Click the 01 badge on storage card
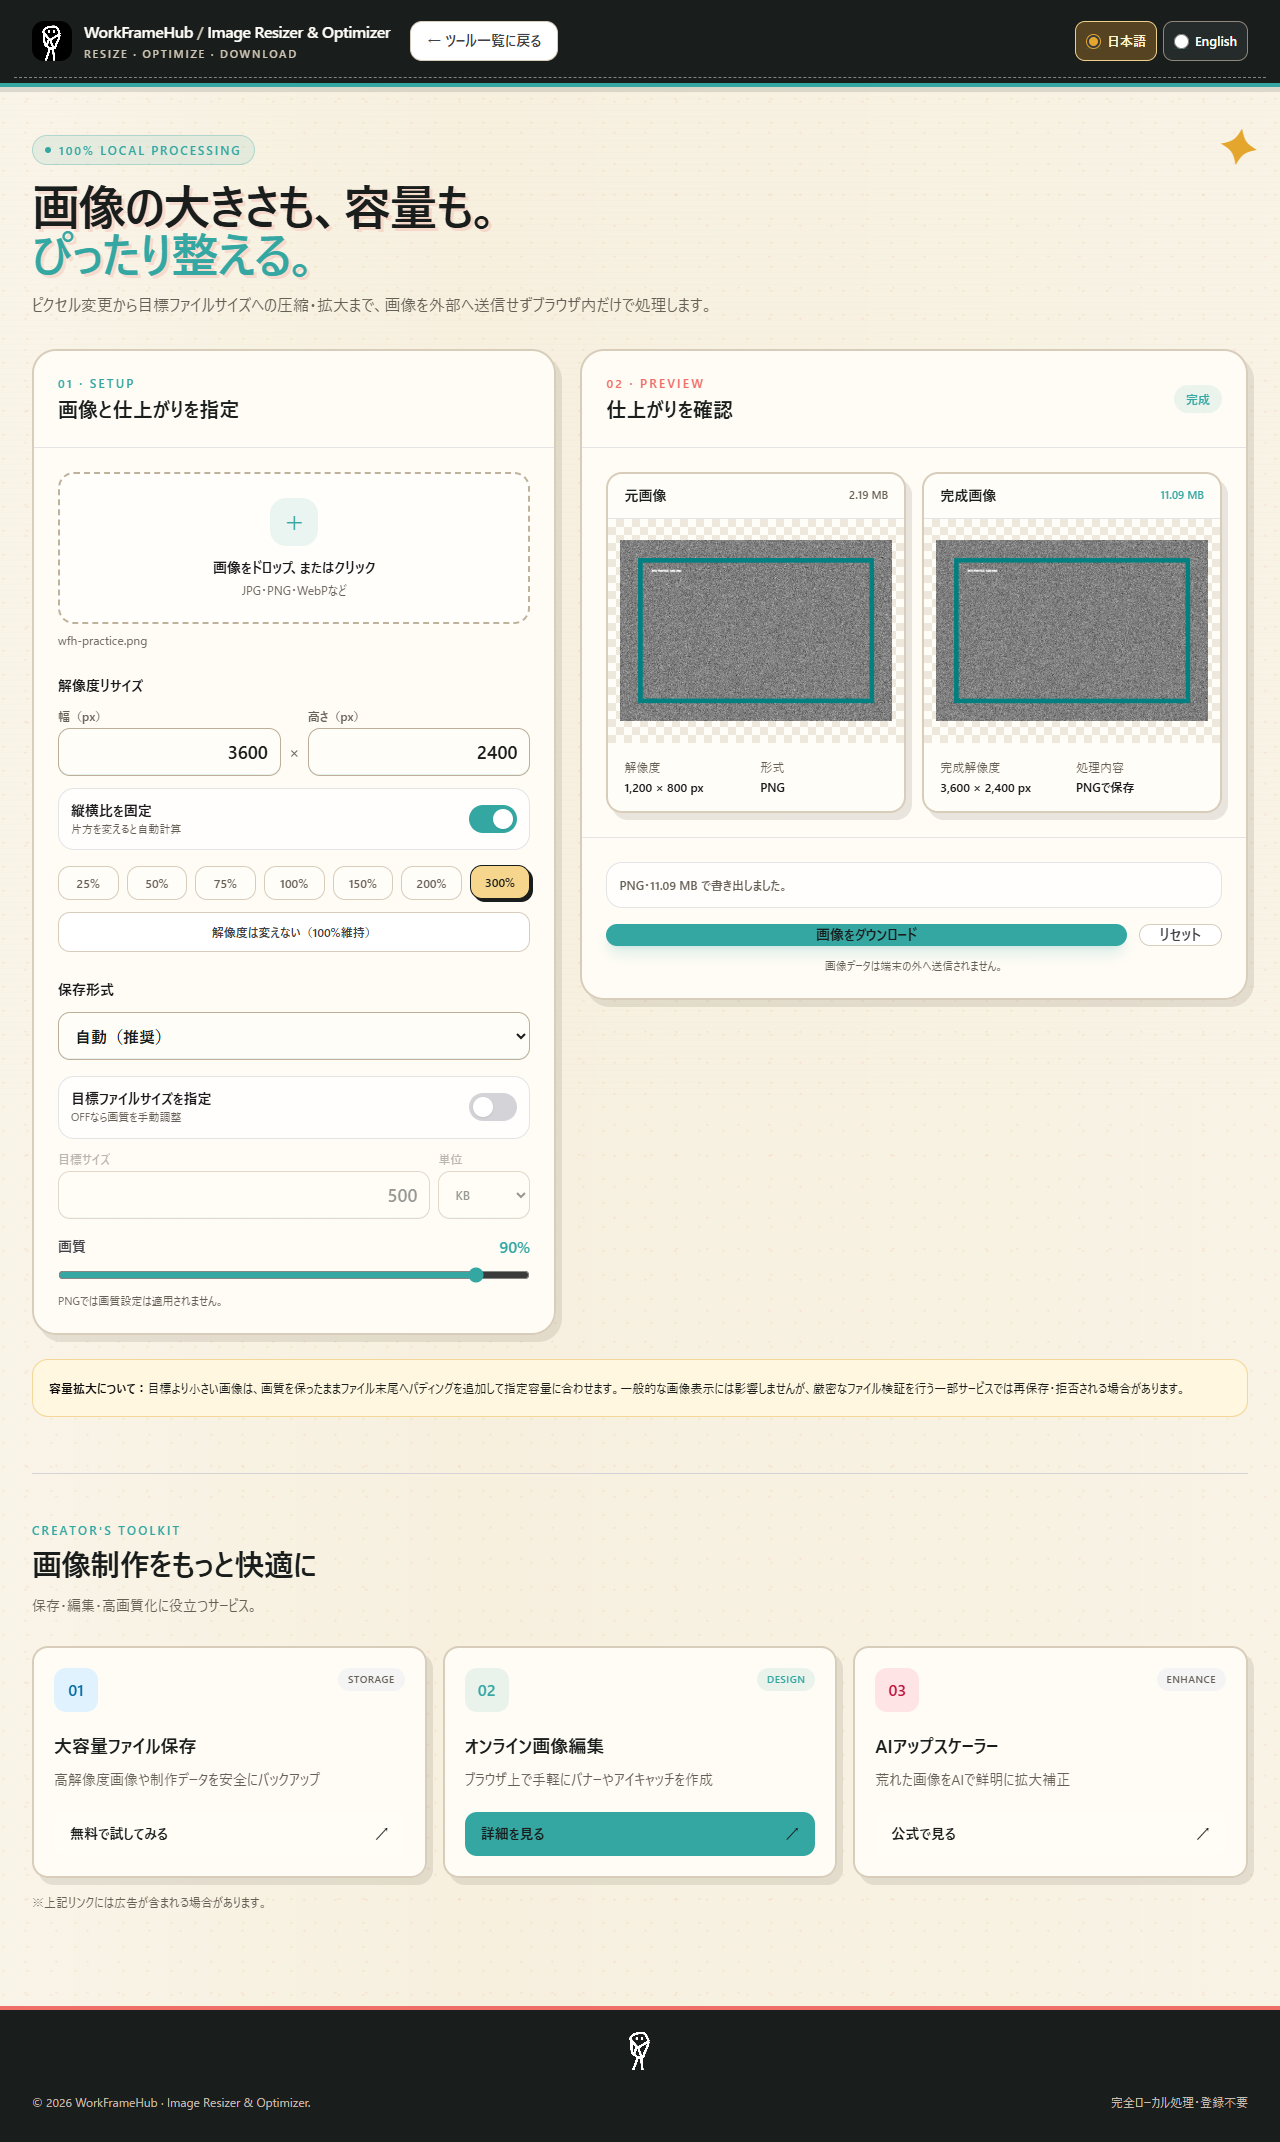1280x2142 pixels. [76, 1690]
